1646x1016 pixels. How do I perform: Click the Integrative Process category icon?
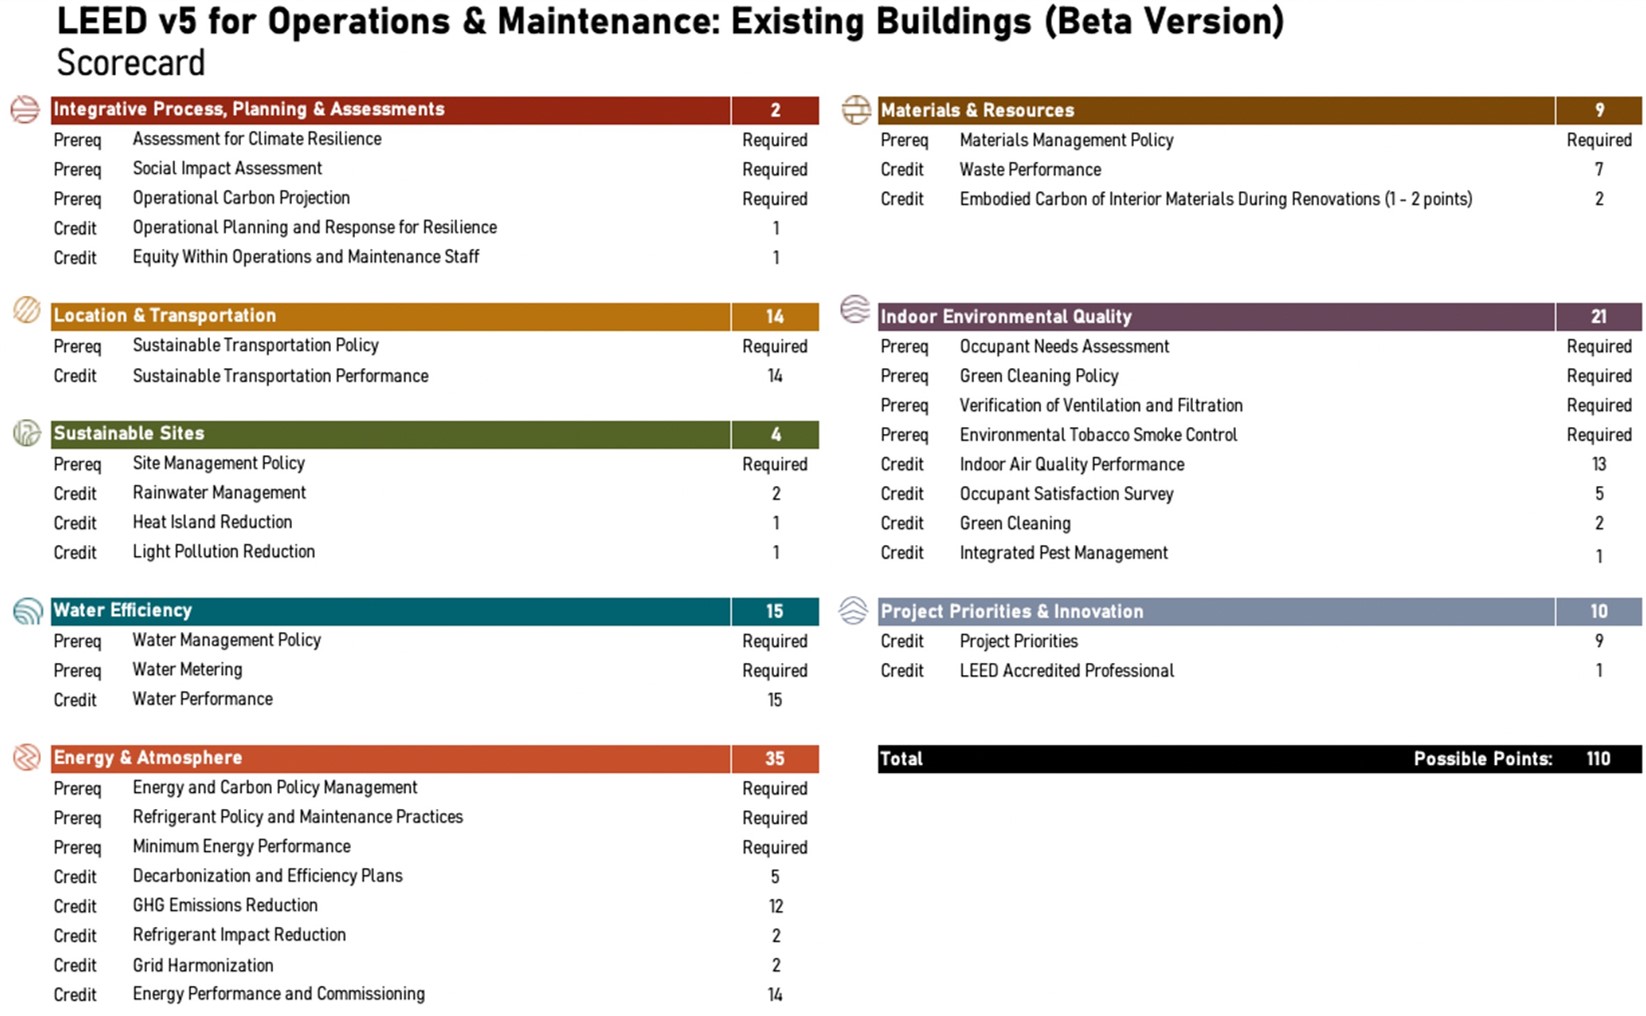pos(26,109)
